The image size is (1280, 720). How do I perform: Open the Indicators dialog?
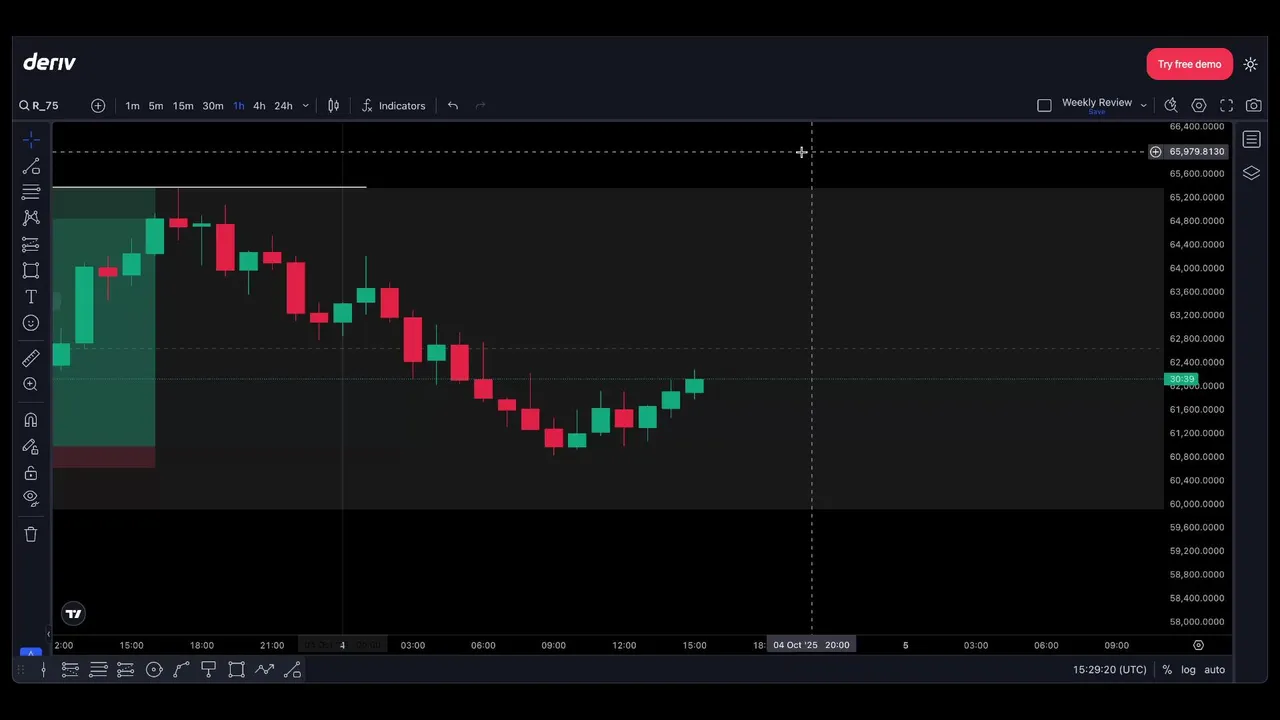(393, 106)
